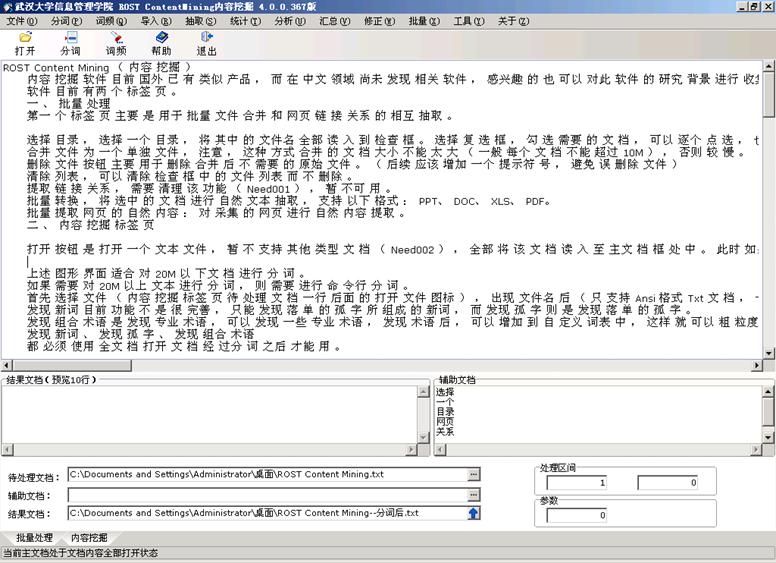Select 一个 in the 辅助文档 list

point(445,402)
